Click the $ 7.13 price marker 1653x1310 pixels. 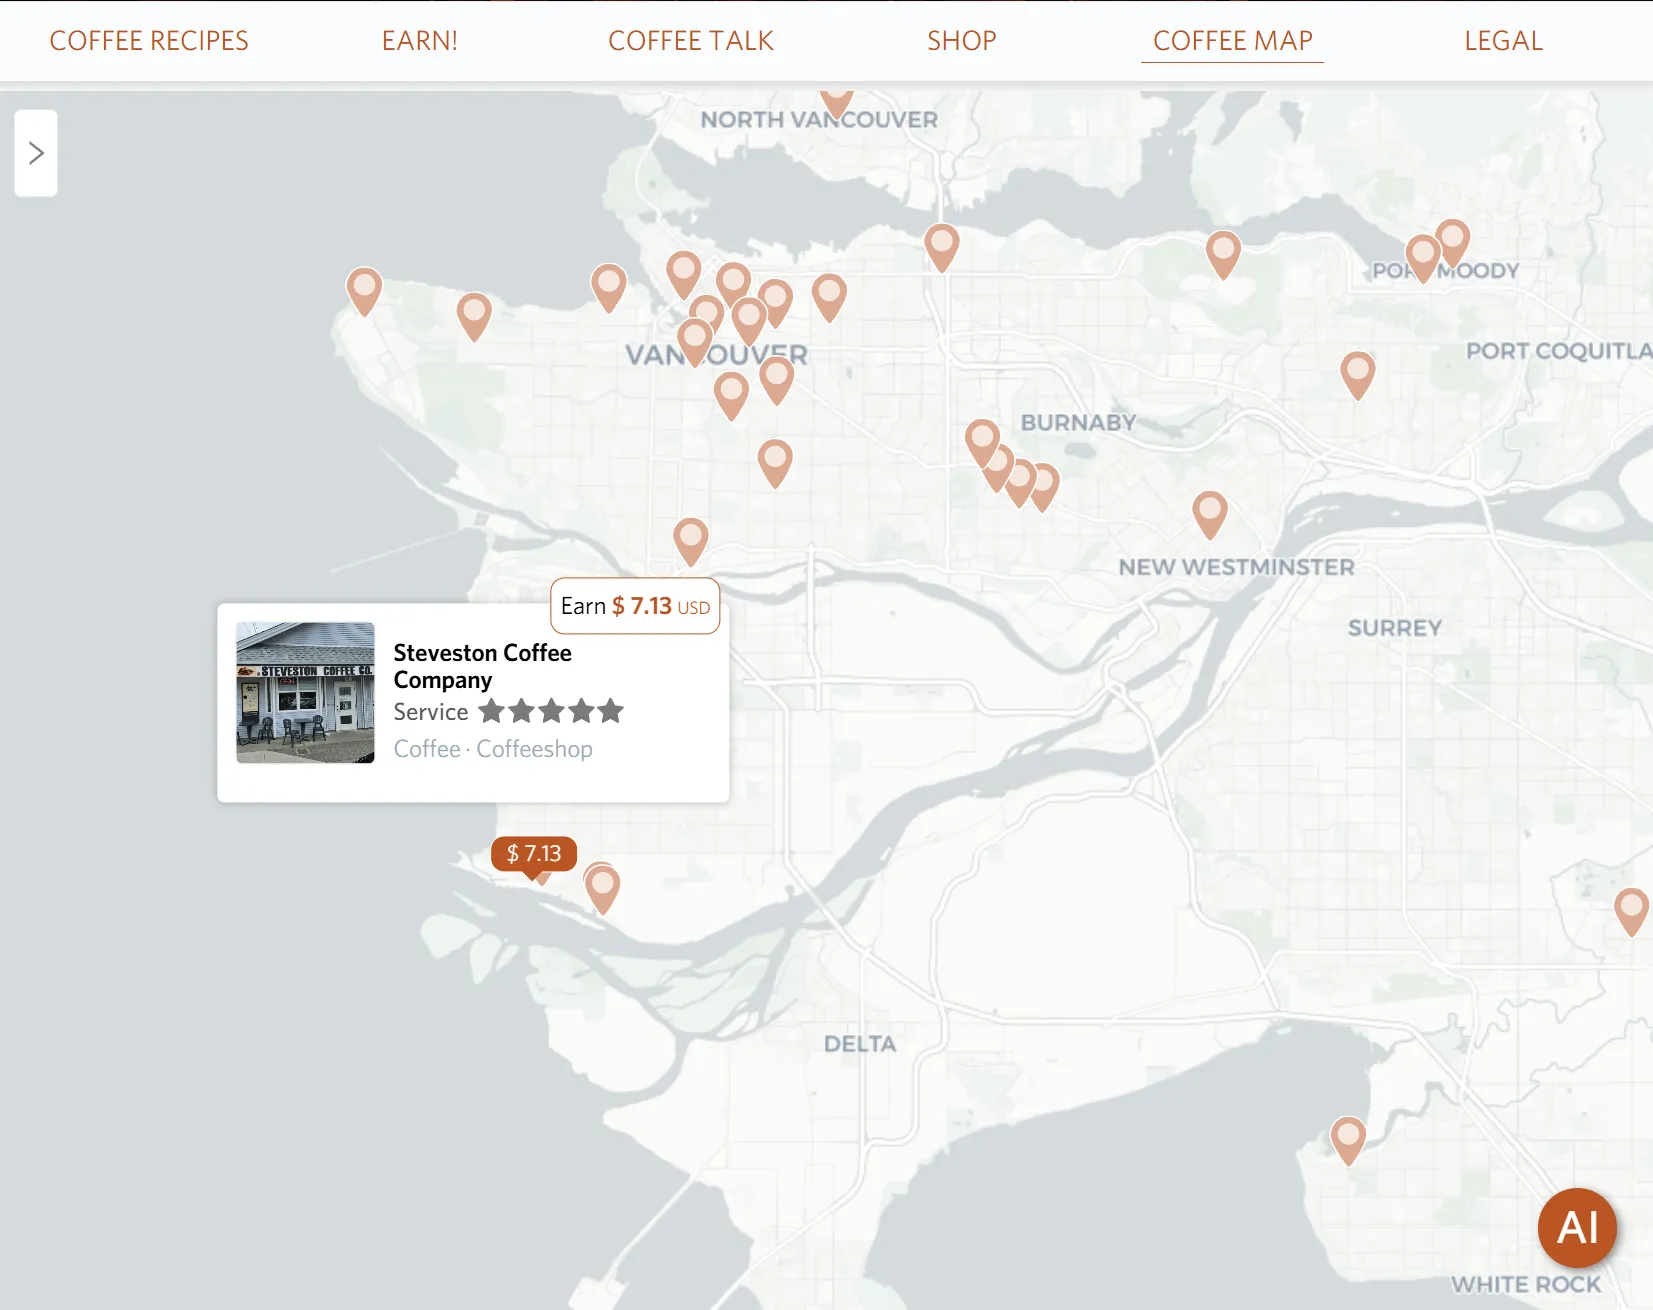tap(534, 854)
